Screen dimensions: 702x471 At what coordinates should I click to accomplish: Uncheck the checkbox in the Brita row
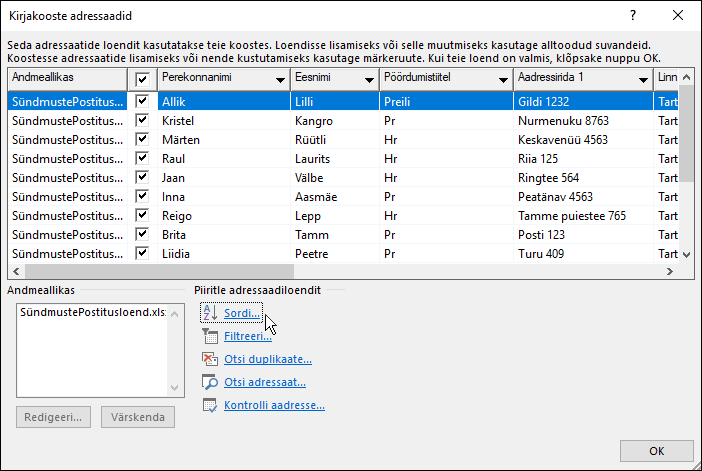[x=142, y=234]
